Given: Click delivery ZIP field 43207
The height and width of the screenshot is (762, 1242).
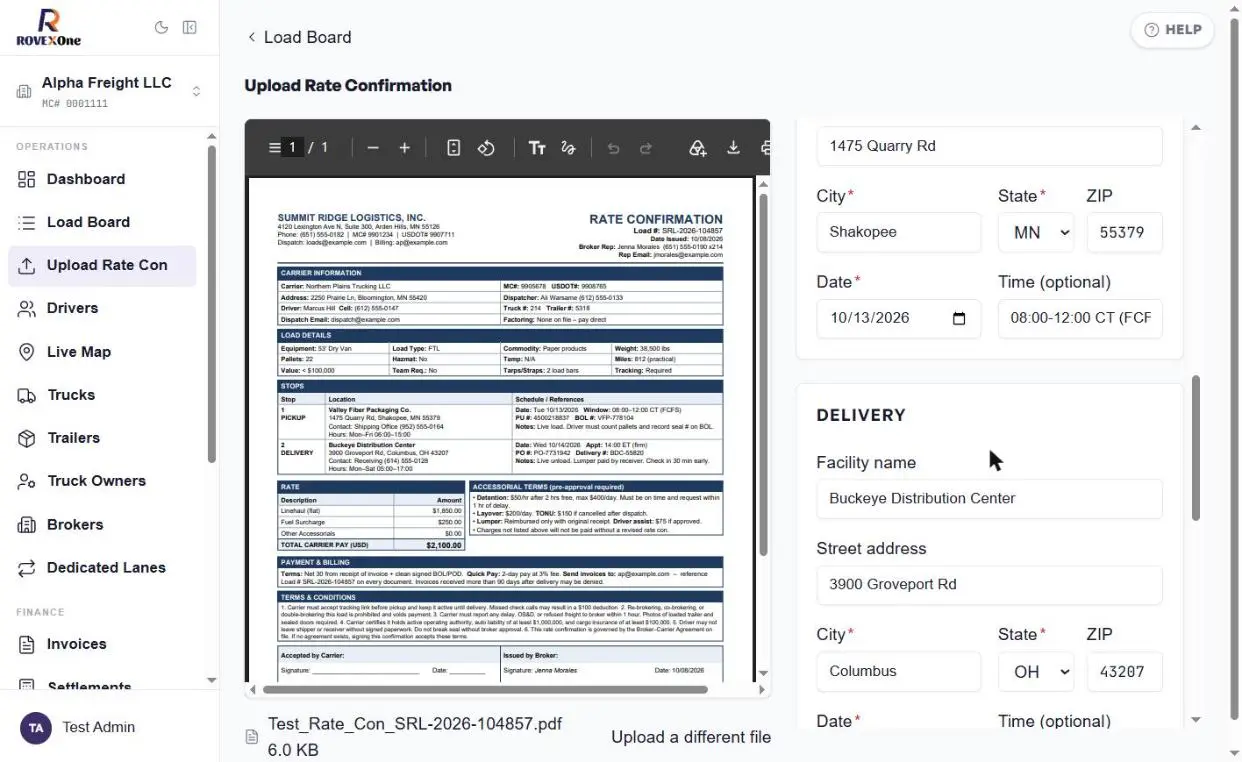Looking at the screenshot, I should pyautogui.click(x=1125, y=671).
